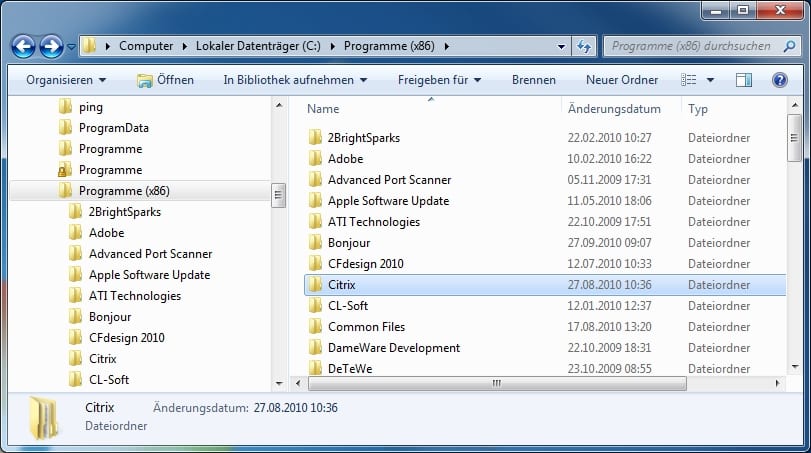Click 2BrightSparks folder icon in file list
The width and height of the screenshot is (811, 453).
click(x=315, y=138)
